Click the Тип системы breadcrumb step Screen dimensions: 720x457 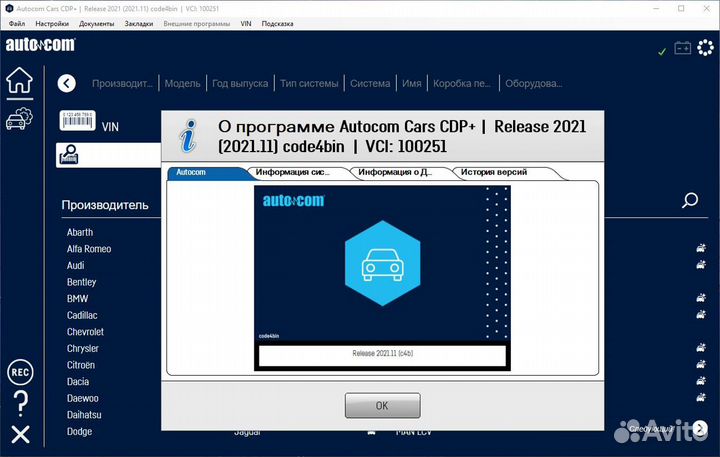(309, 84)
